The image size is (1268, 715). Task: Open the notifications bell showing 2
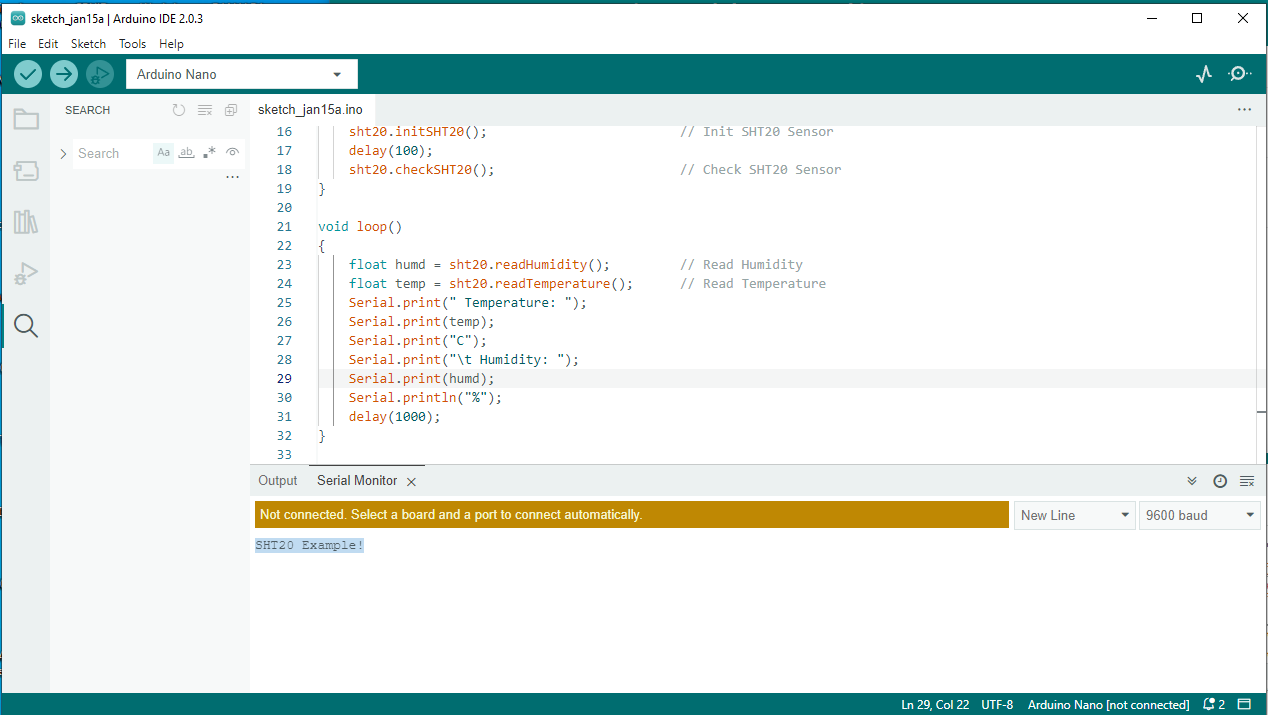[1214, 705]
